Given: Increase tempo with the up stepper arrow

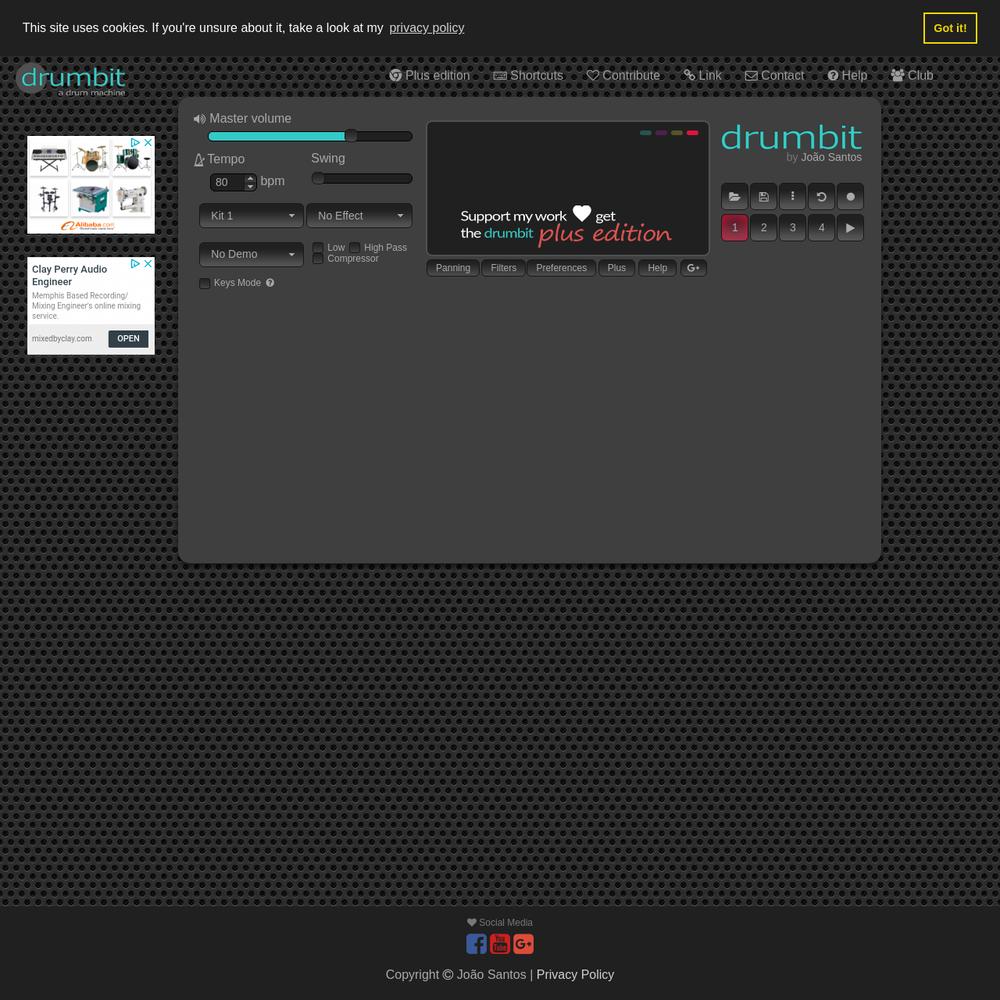Looking at the screenshot, I should [250, 178].
